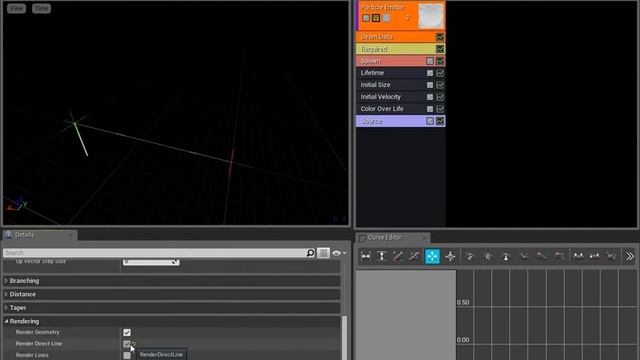Screen dimensions: 640x360
Task: Select the Lifetime module row
Action: 400,73
